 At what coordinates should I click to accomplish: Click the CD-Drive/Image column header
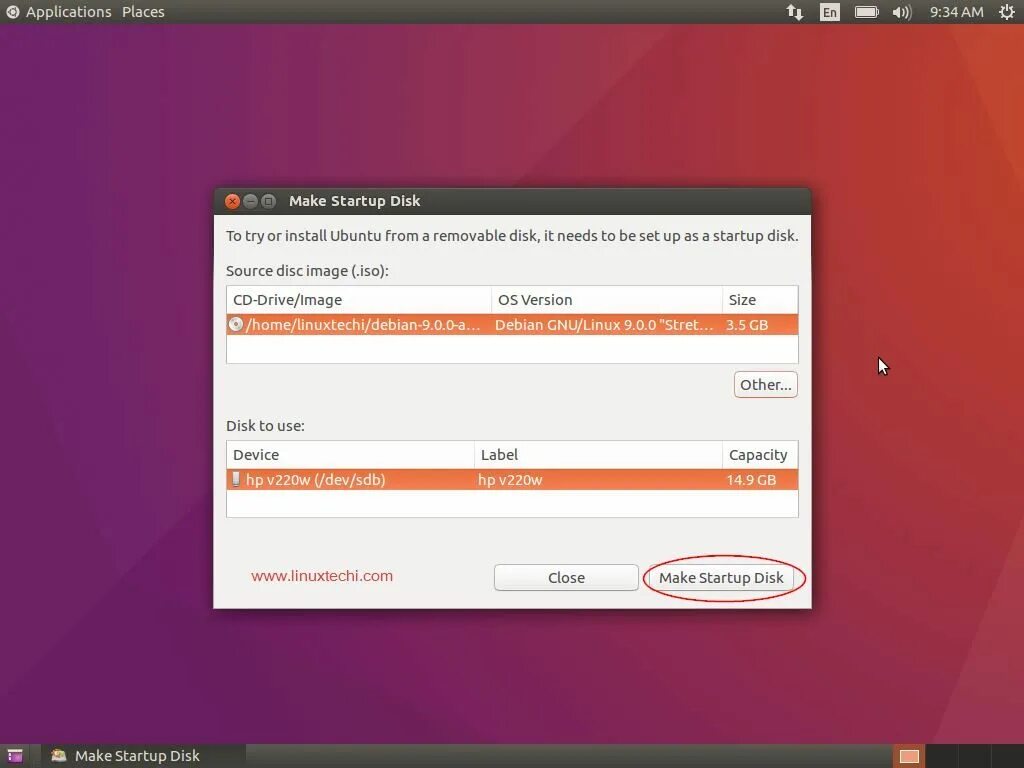(x=359, y=300)
